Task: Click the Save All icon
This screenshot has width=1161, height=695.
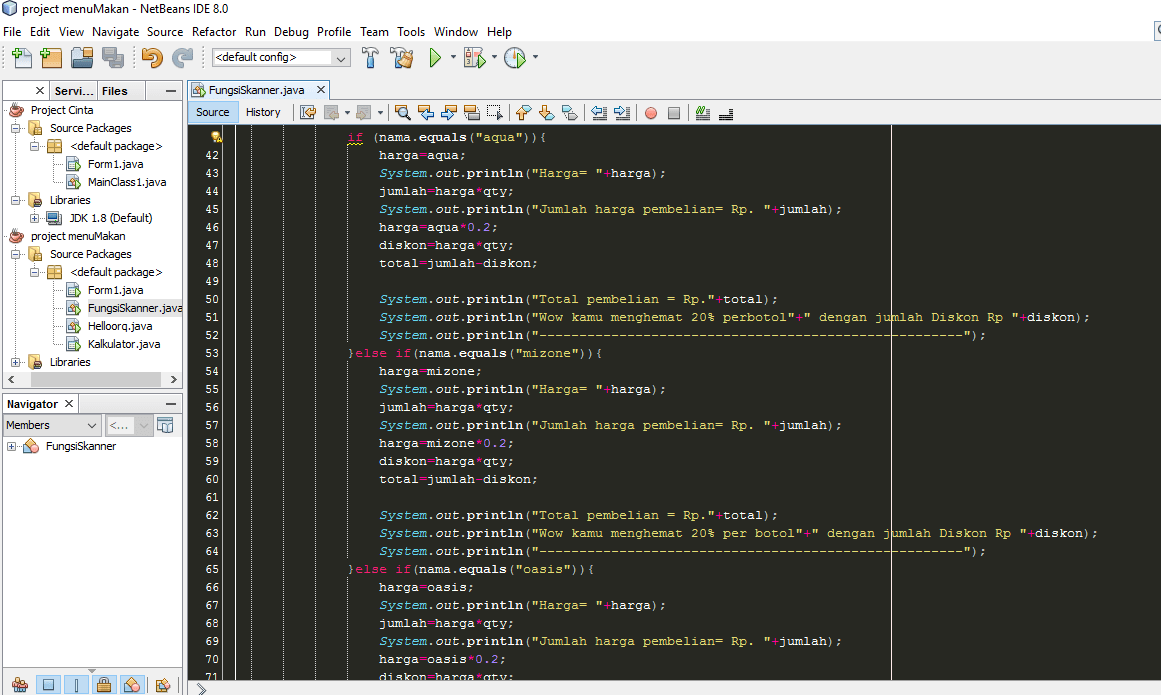Action: point(113,58)
